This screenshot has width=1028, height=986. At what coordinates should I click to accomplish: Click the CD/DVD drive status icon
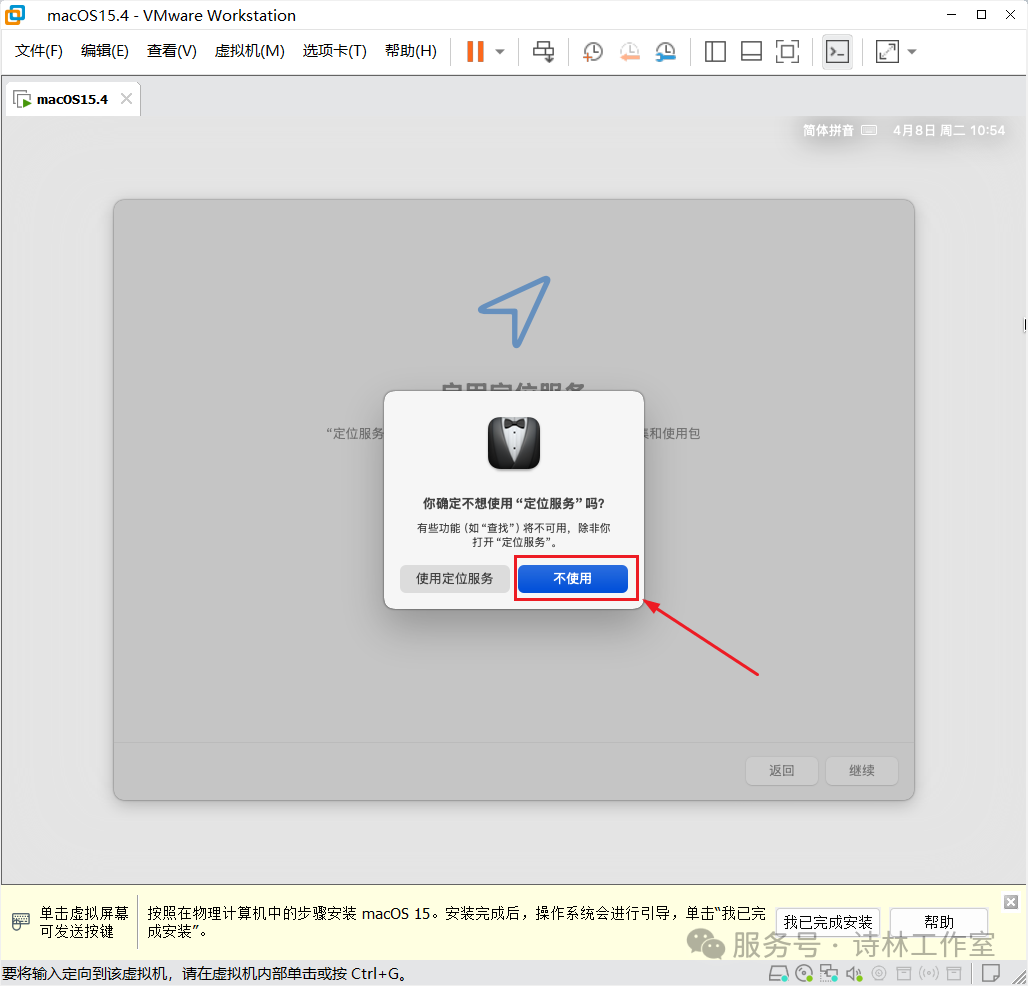click(804, 974)
